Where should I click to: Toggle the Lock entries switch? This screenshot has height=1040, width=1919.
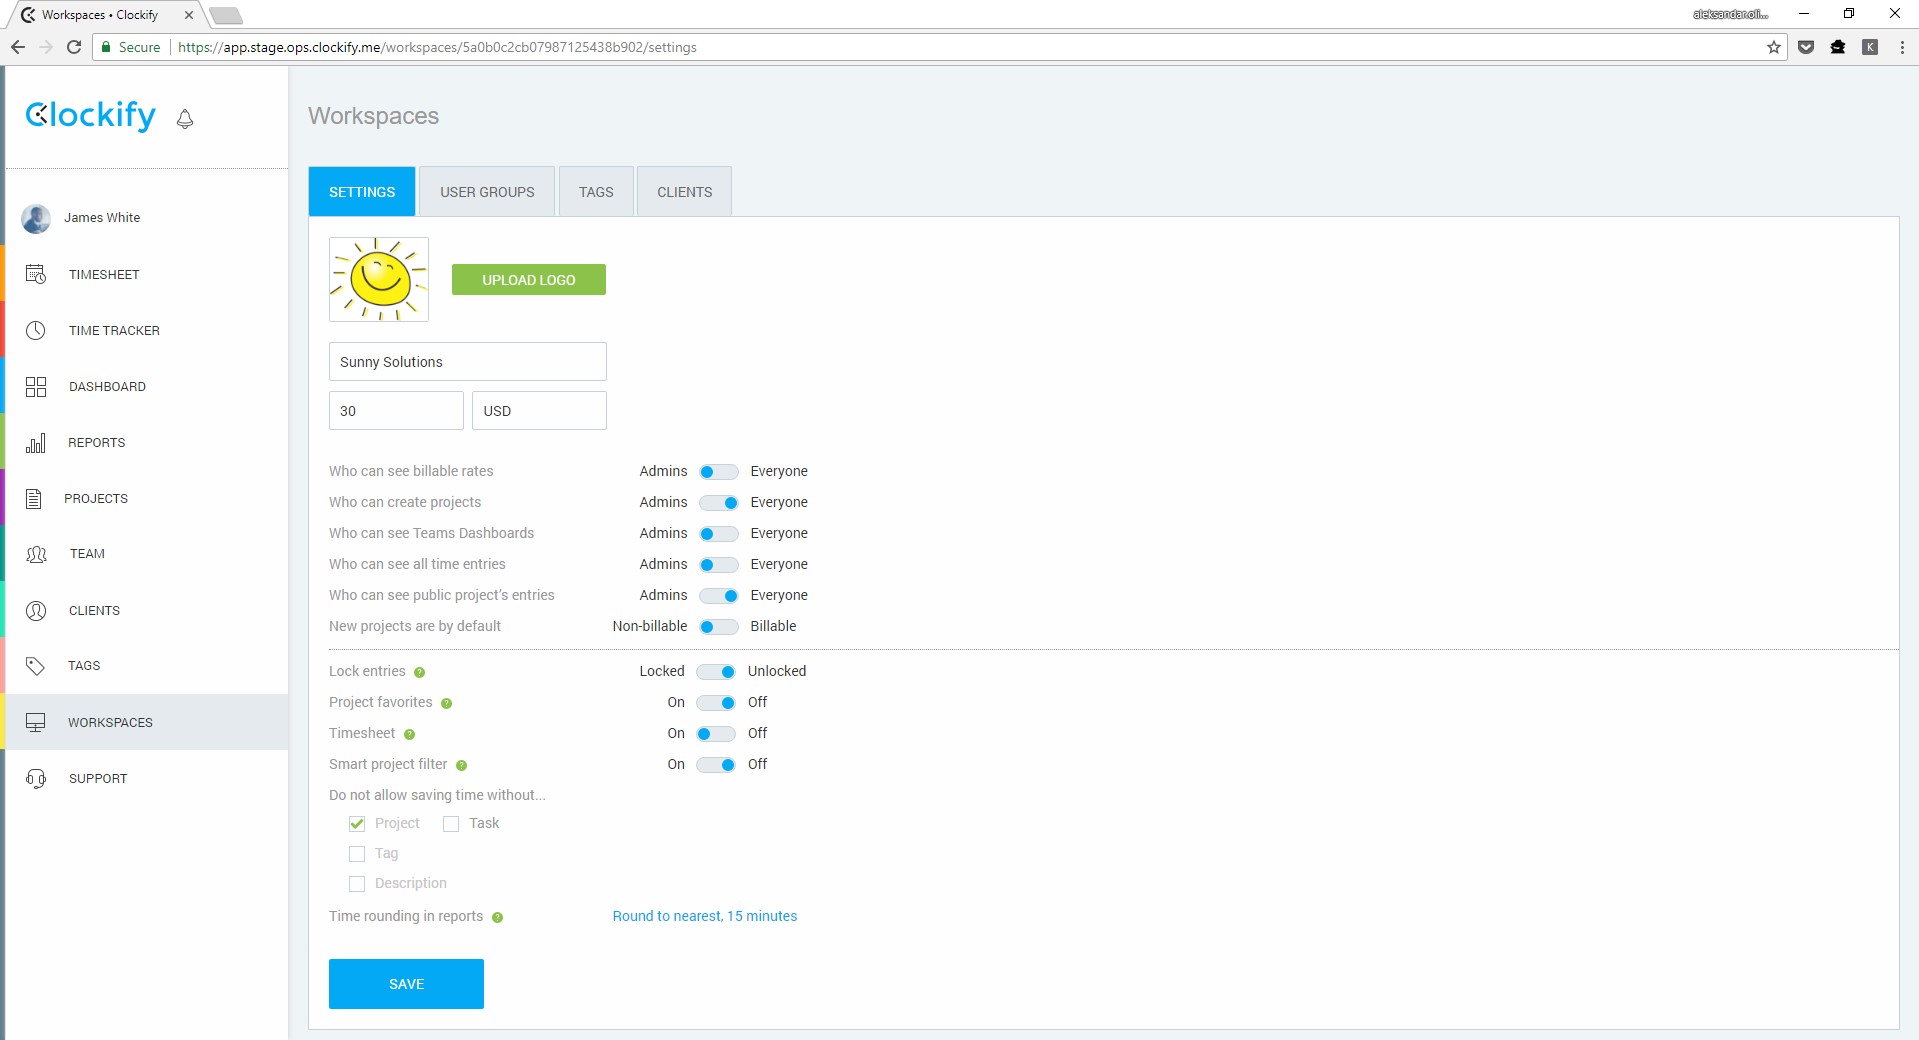coord(716,672)
